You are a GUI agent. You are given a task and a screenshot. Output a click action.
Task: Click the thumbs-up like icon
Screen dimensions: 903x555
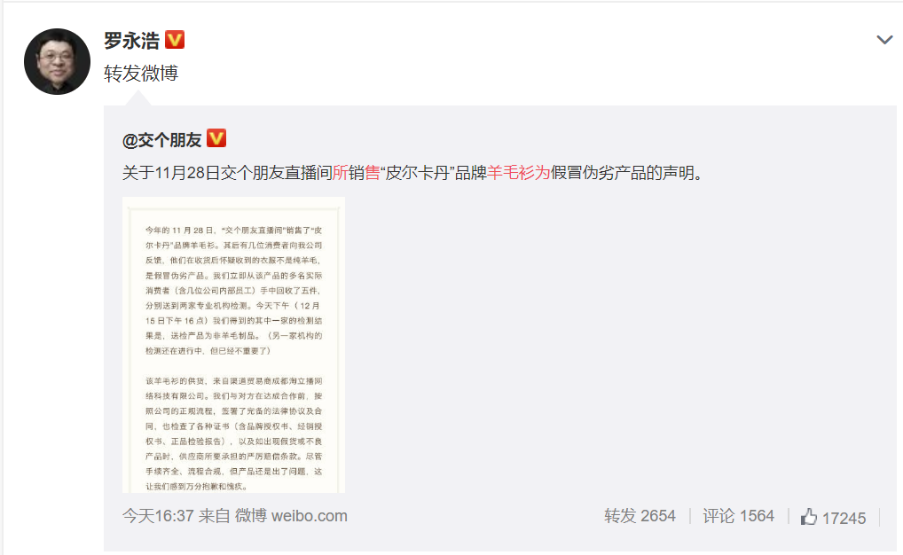[809, 516]
